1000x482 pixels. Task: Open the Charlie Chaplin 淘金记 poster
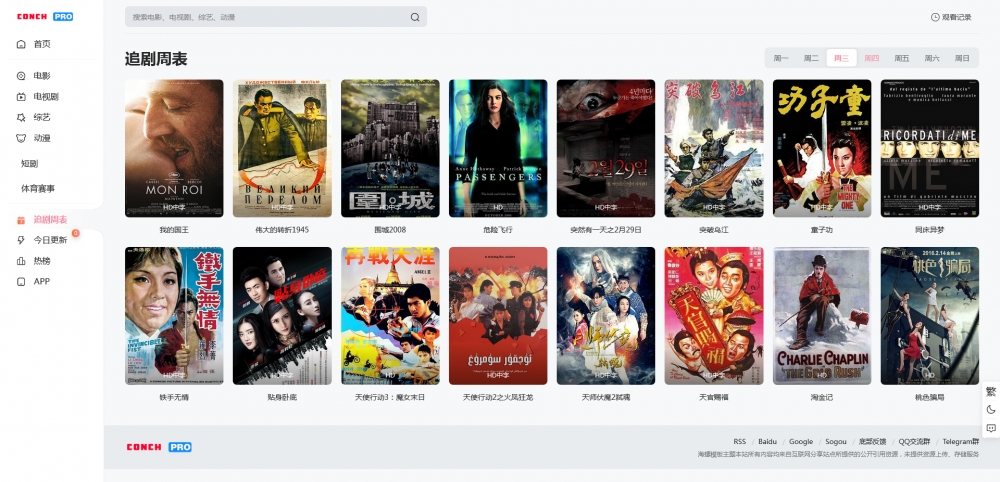821,315
